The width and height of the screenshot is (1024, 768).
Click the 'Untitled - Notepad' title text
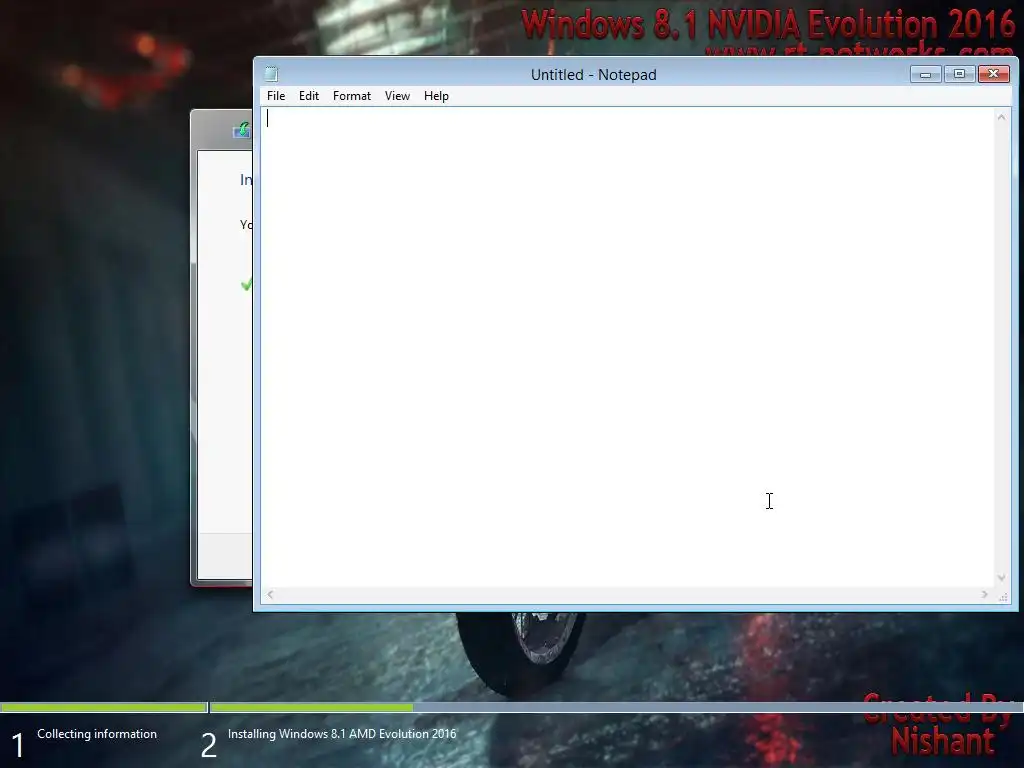[x=593, y=74]
